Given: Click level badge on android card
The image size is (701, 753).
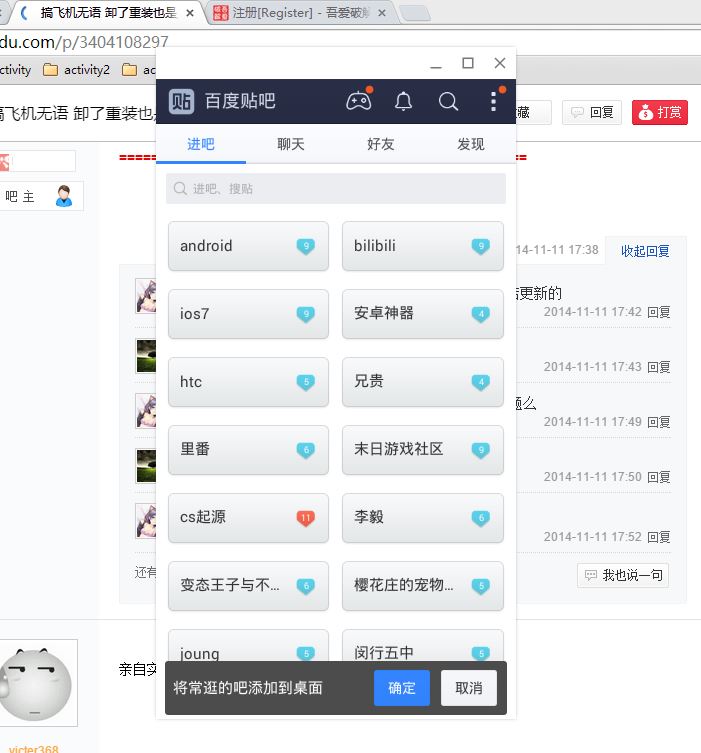Looking at the screenshot, I should point(305,246).
